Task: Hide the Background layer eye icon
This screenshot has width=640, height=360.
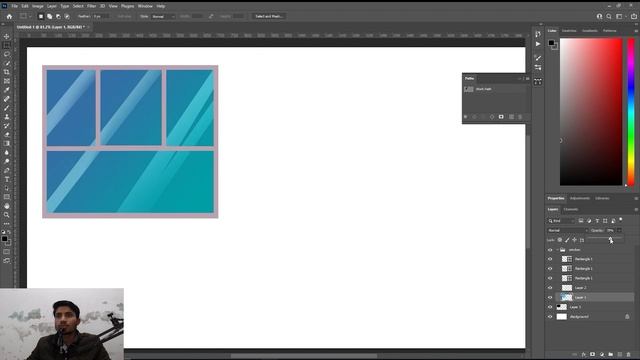Action: tap(550, 317)
